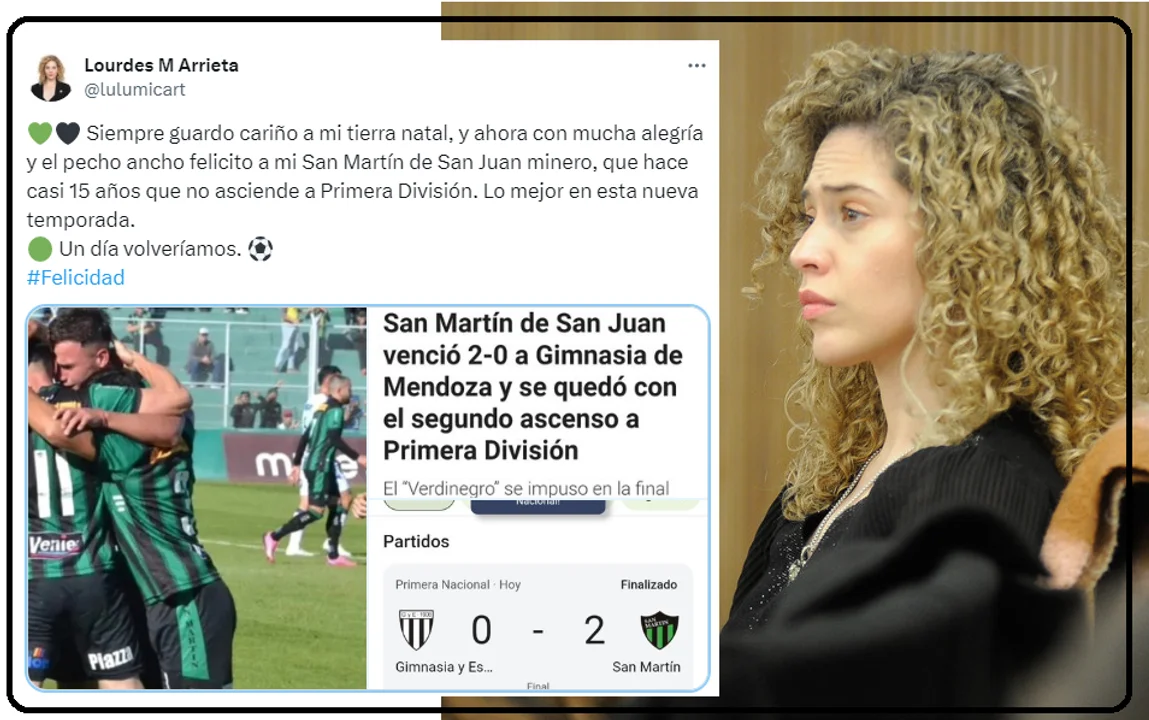The height and width of the screenshot is (720, 1149).
Task: Click the El Verdinegro subtitle text
Action: click(x=526, y=488)
